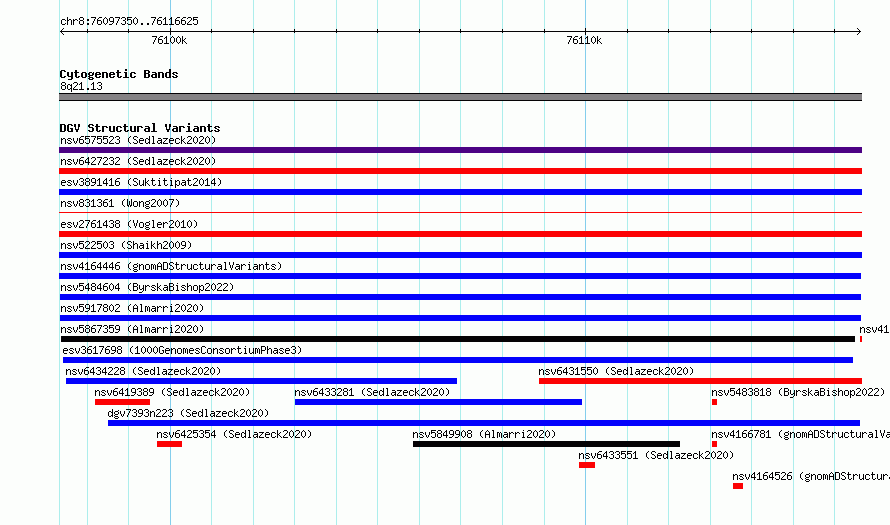Select the blue dgv7393n223 variant bar
Screen dimensions: 890x525
484,423
